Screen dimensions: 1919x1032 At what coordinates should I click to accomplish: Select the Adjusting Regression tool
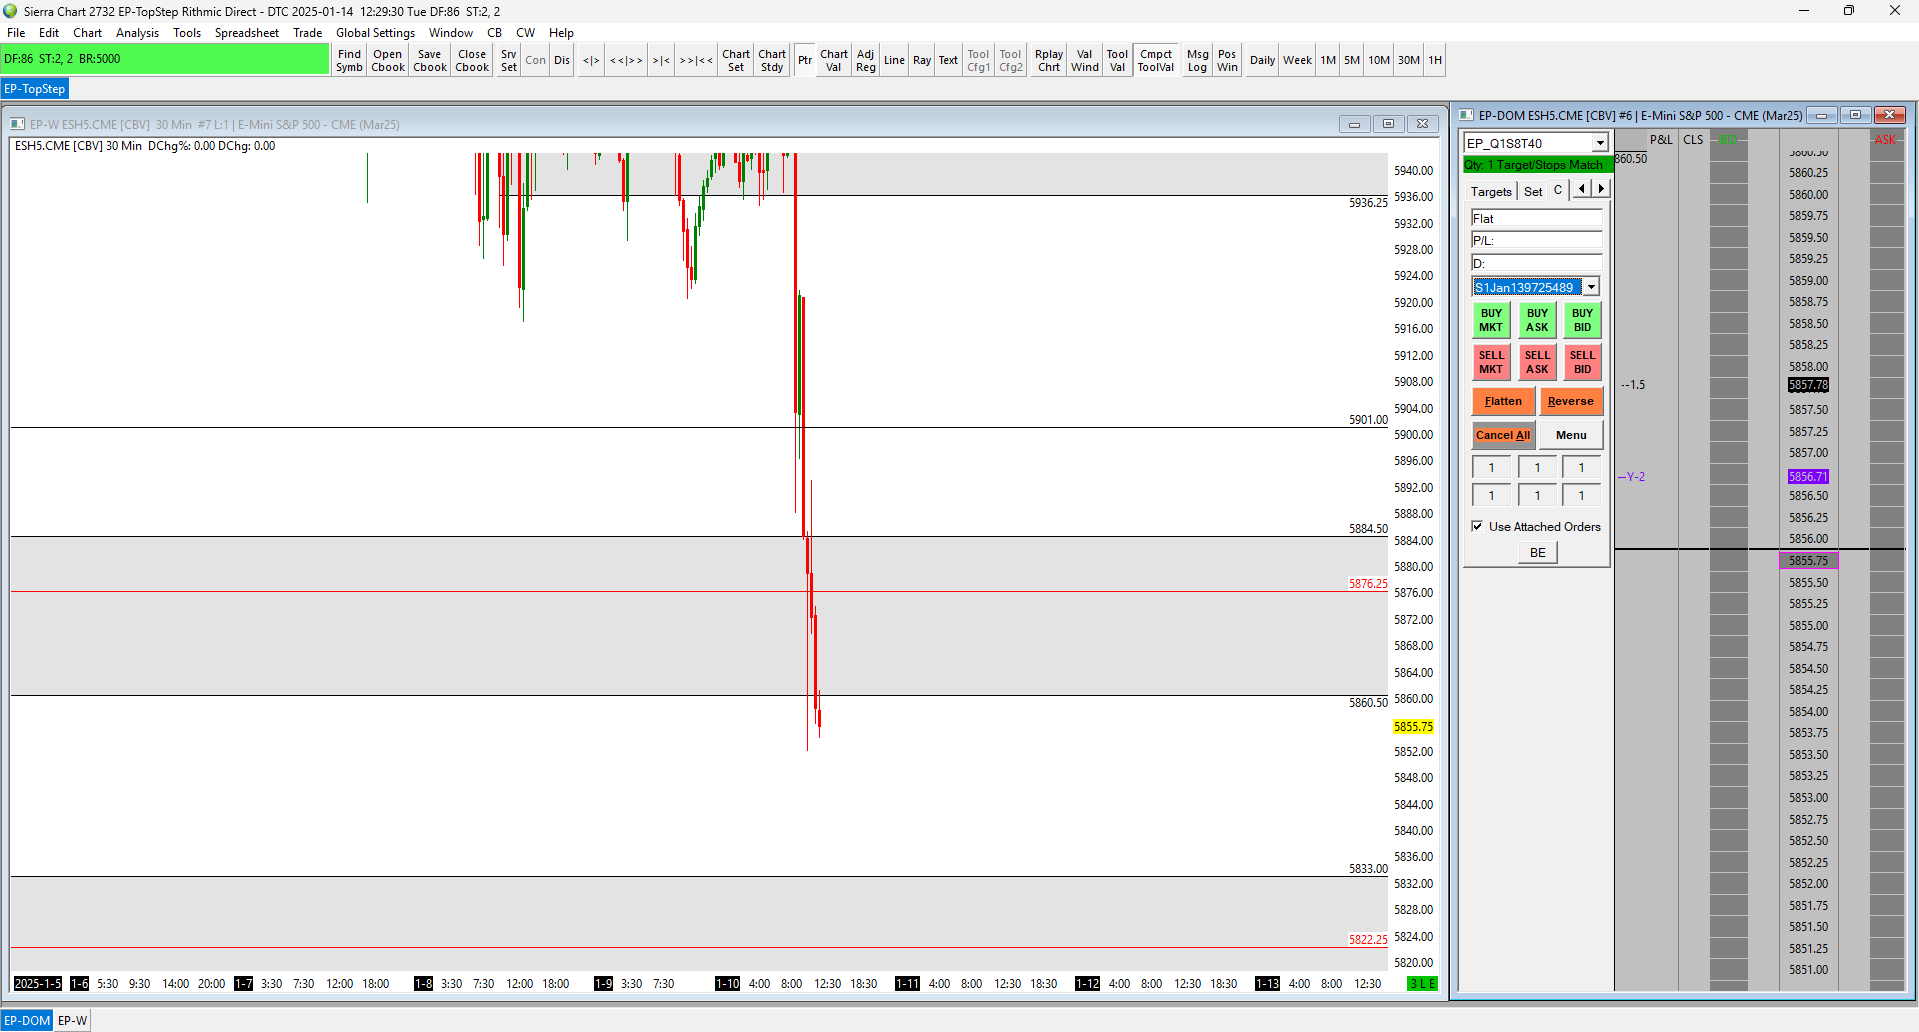click(866, 60)
